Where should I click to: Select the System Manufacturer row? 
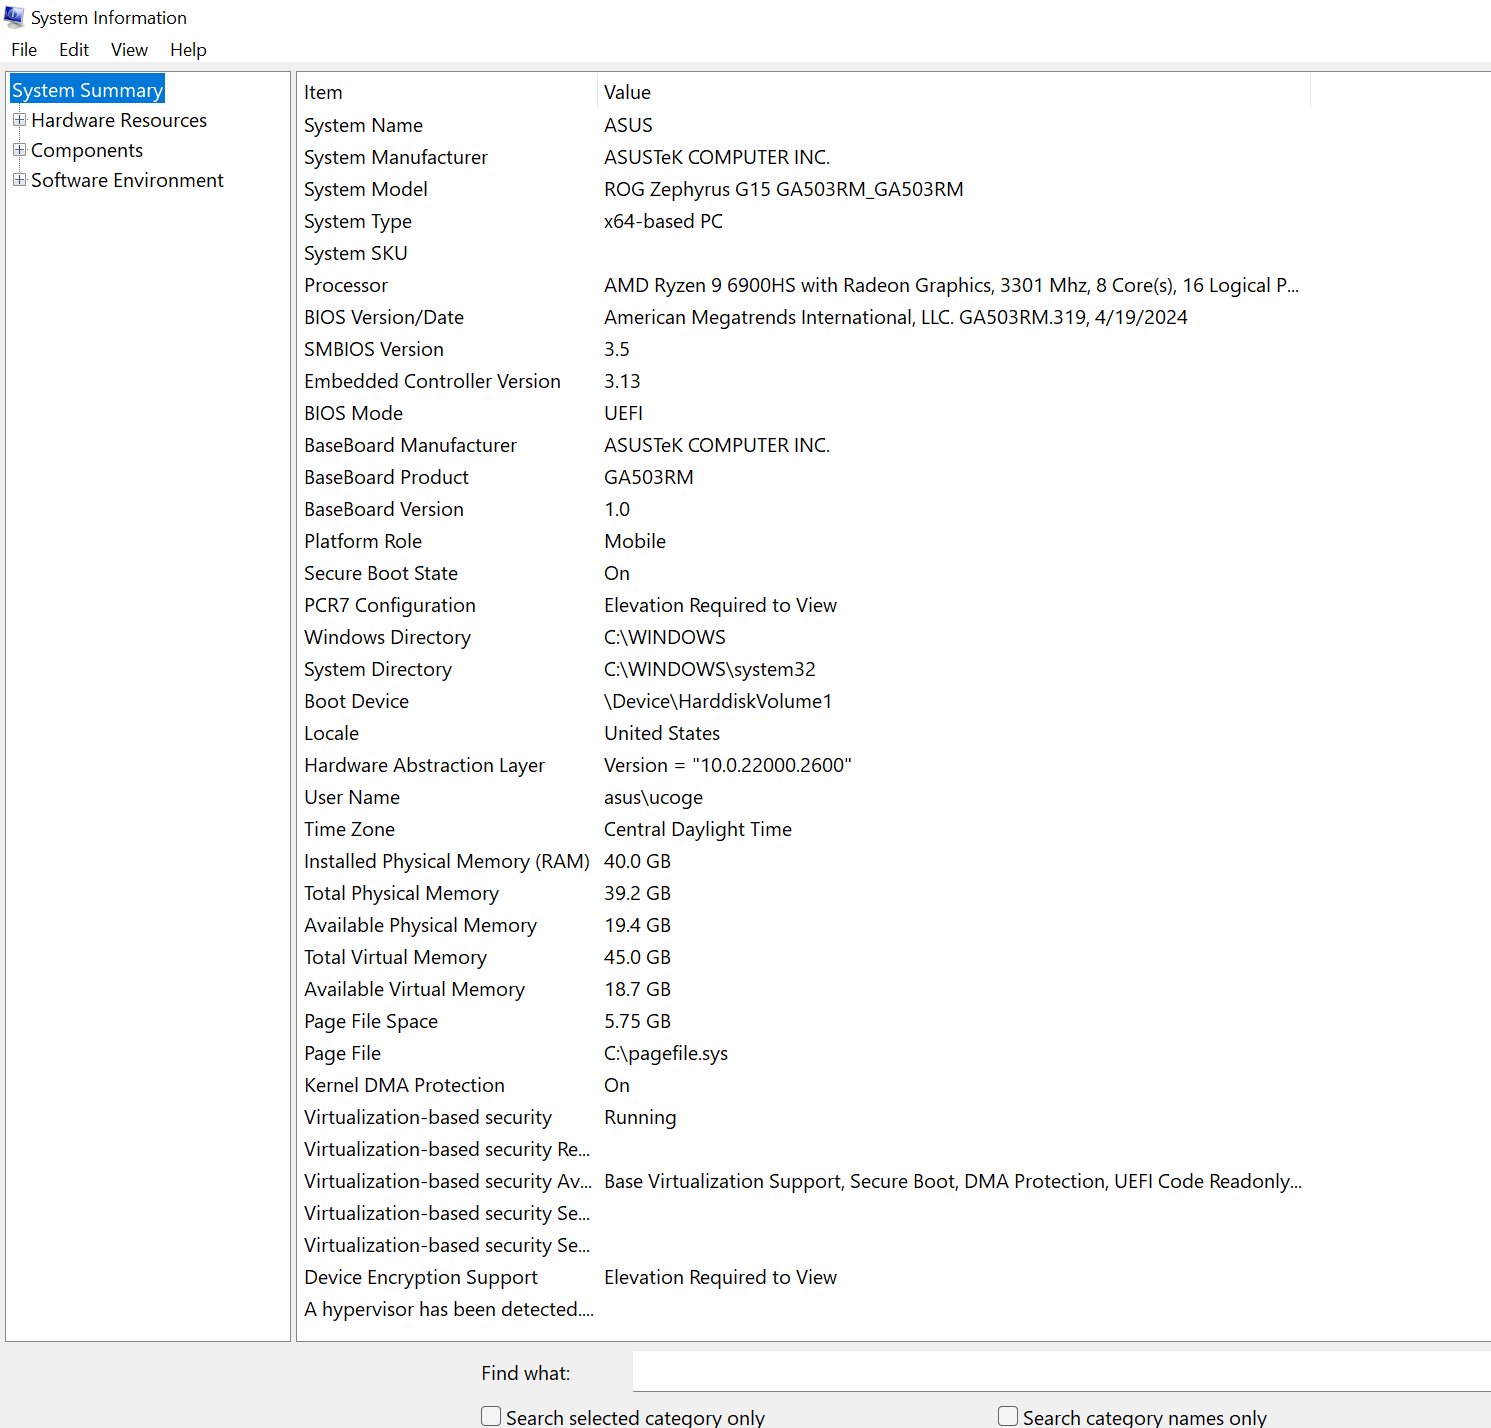(x=804, y=157)
